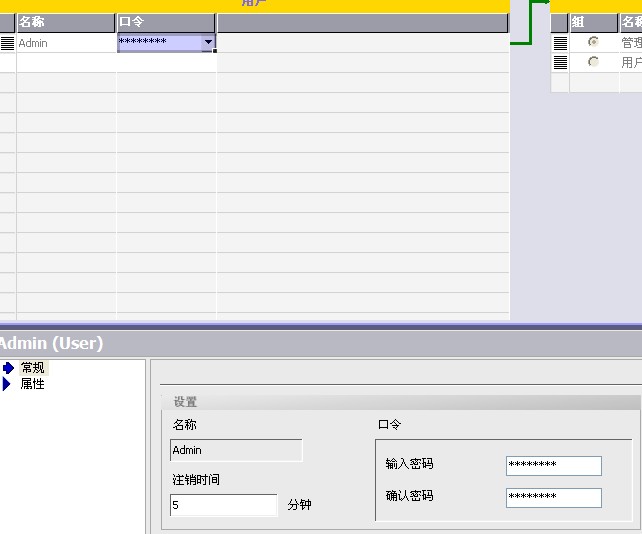The height and width of the screenshot is (534, 642).
Task: Click the row handle icon beside Admin user
Action: click(x=7, y=43)
